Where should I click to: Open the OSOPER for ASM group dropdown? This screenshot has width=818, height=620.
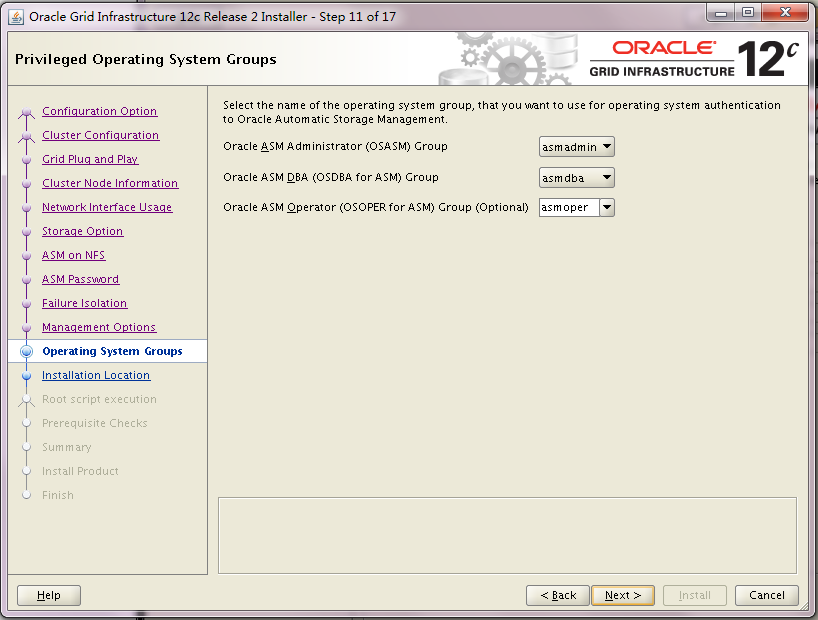point(577,207)
